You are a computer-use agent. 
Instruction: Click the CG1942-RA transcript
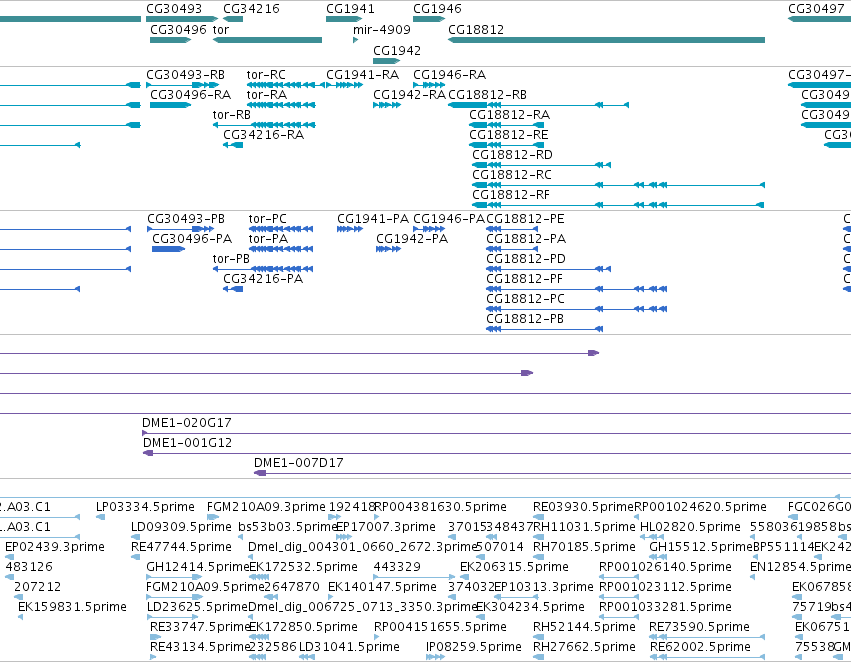[x=387, y=105]
